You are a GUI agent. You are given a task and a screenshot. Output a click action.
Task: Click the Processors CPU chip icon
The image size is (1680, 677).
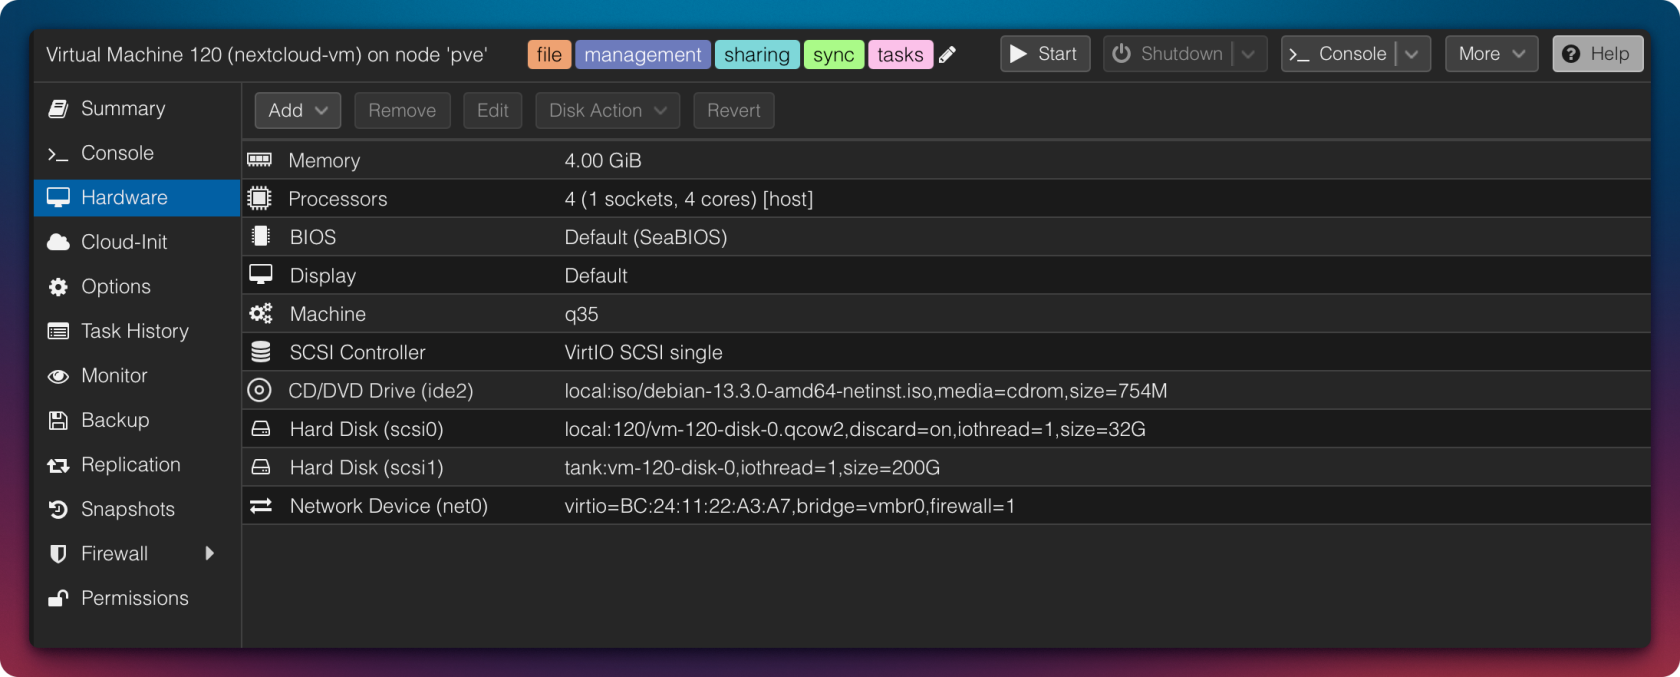[x=260, y=199]
